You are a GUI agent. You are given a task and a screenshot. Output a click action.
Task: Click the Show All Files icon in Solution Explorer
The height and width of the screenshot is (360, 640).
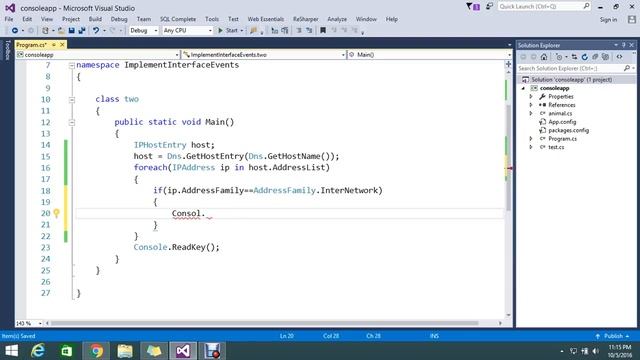605,57
